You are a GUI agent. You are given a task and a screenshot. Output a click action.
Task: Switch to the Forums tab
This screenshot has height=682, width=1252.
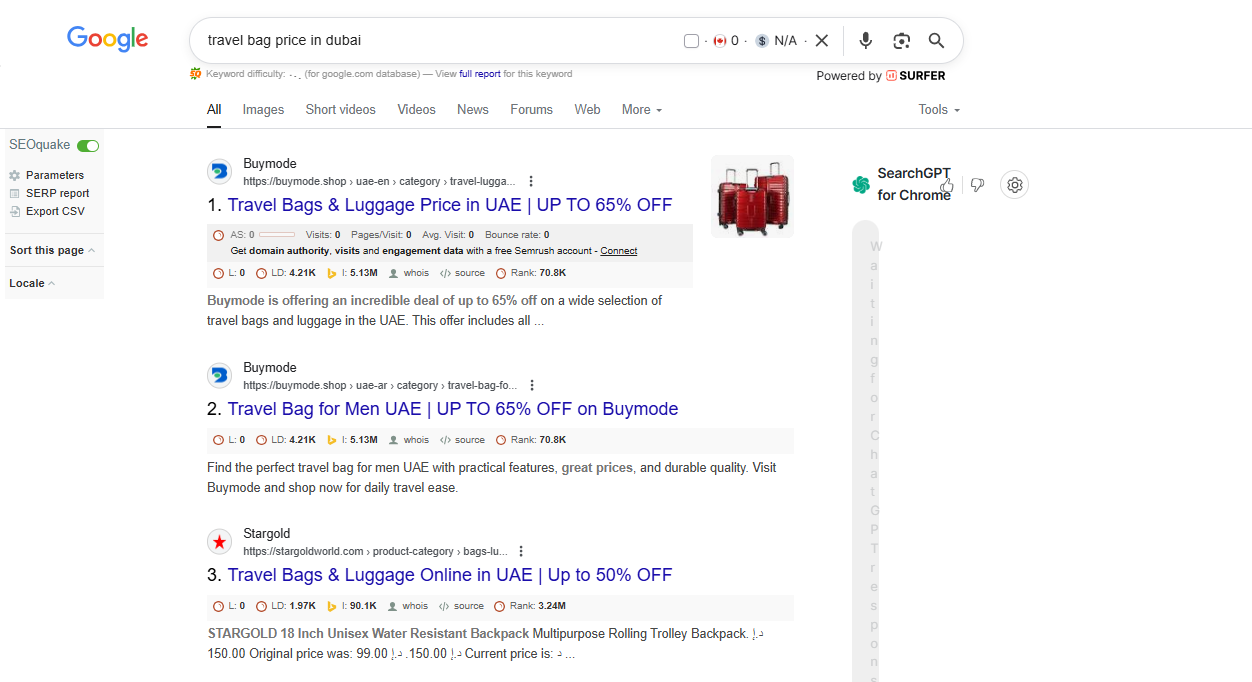(x=531, y=110)
